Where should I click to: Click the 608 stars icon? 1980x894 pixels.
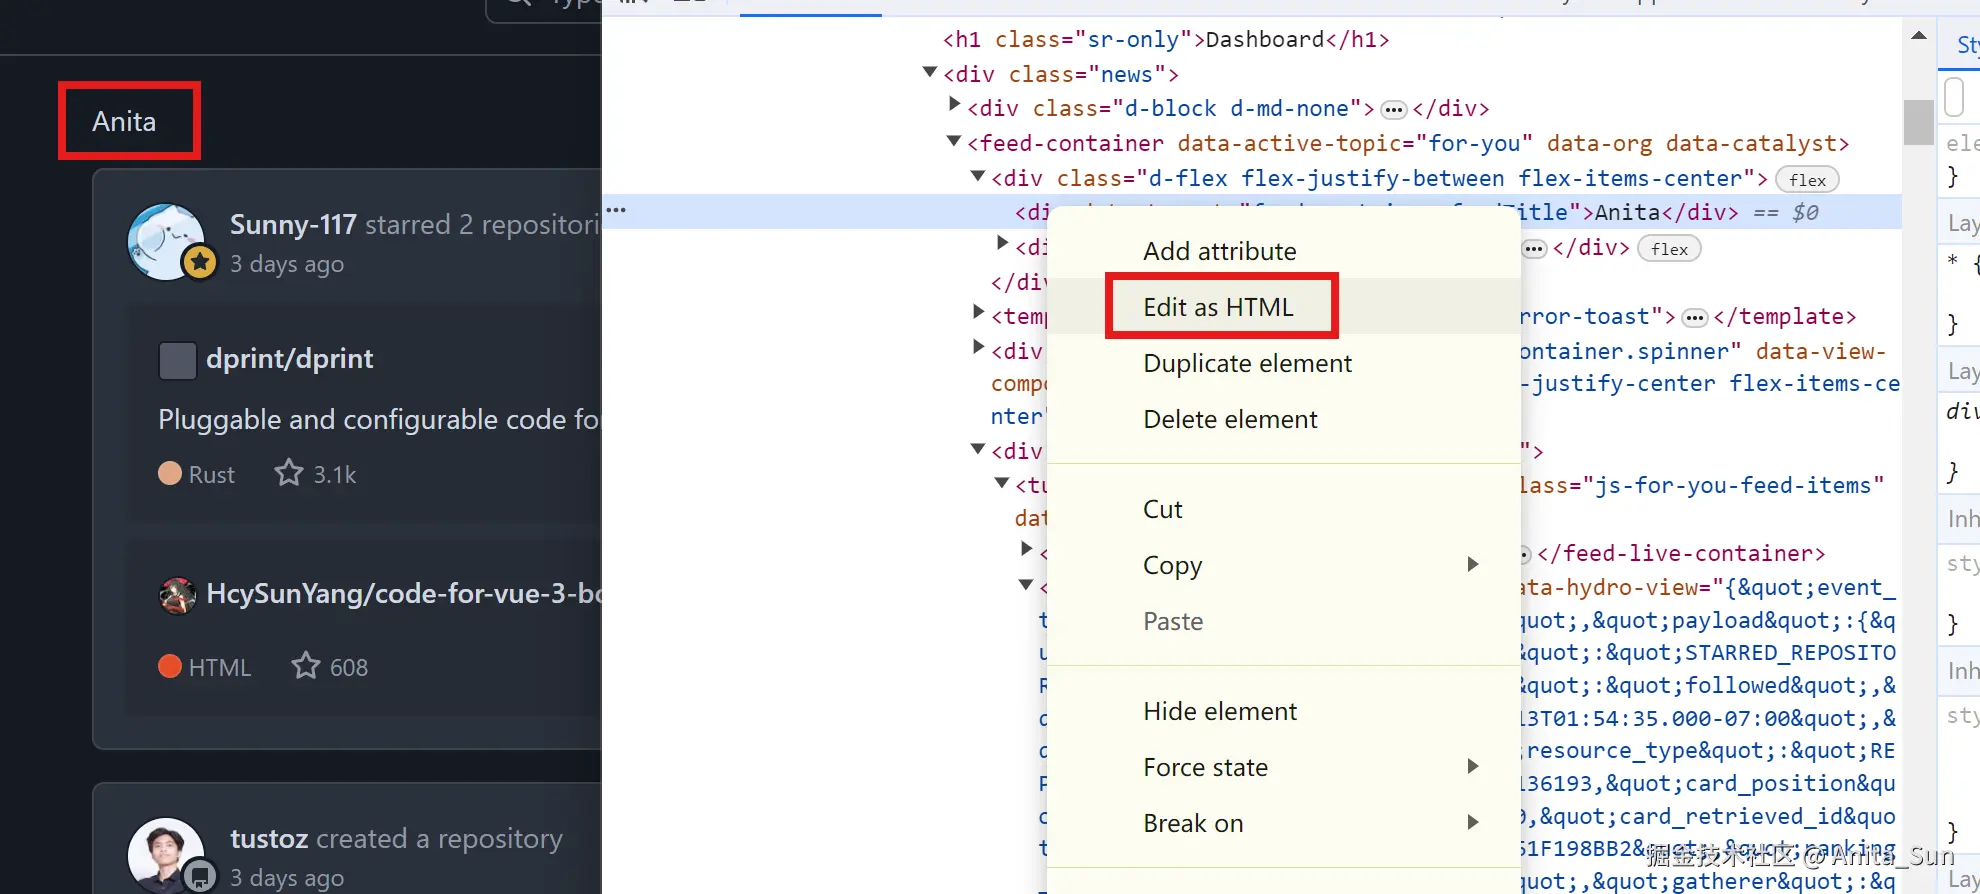click(x=305, y=666)
